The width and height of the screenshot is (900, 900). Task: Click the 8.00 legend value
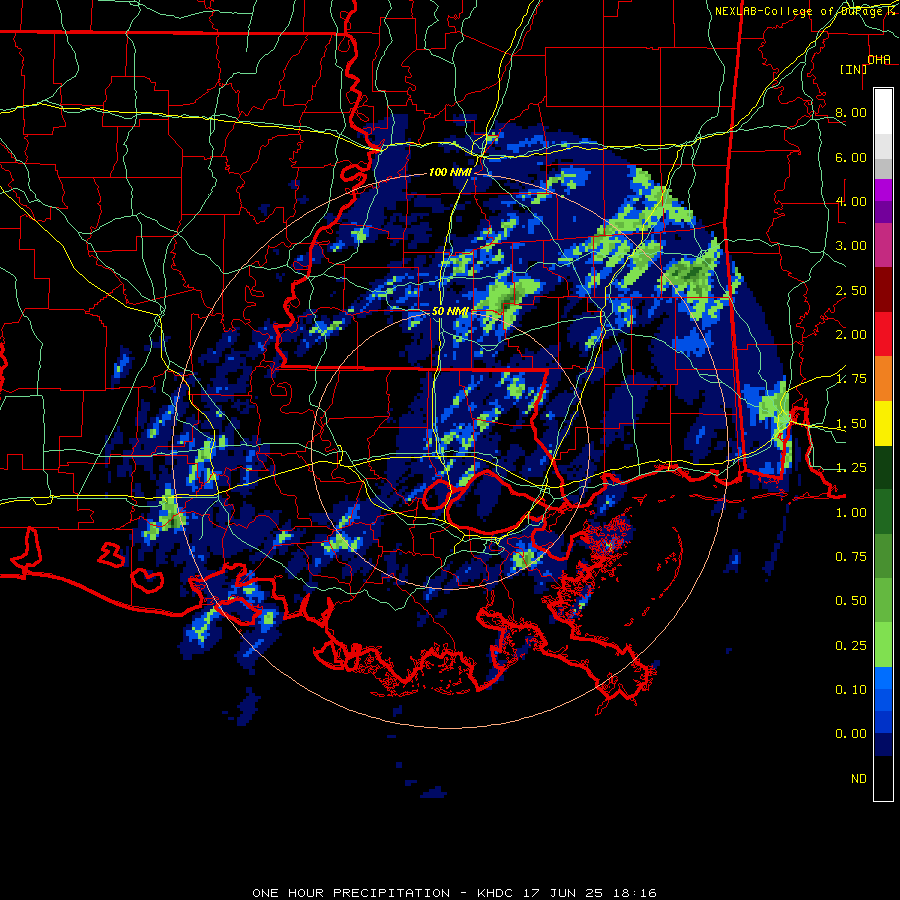851,112
